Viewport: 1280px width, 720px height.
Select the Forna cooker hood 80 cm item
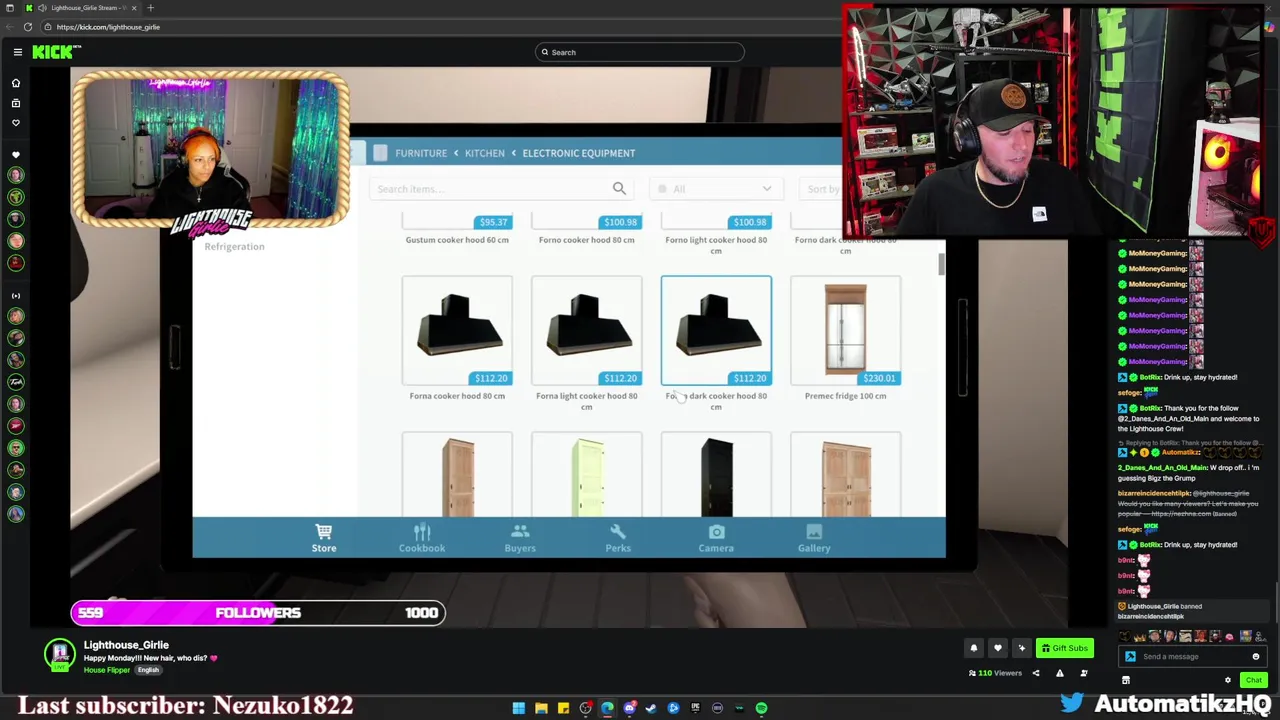click(457, 331)
